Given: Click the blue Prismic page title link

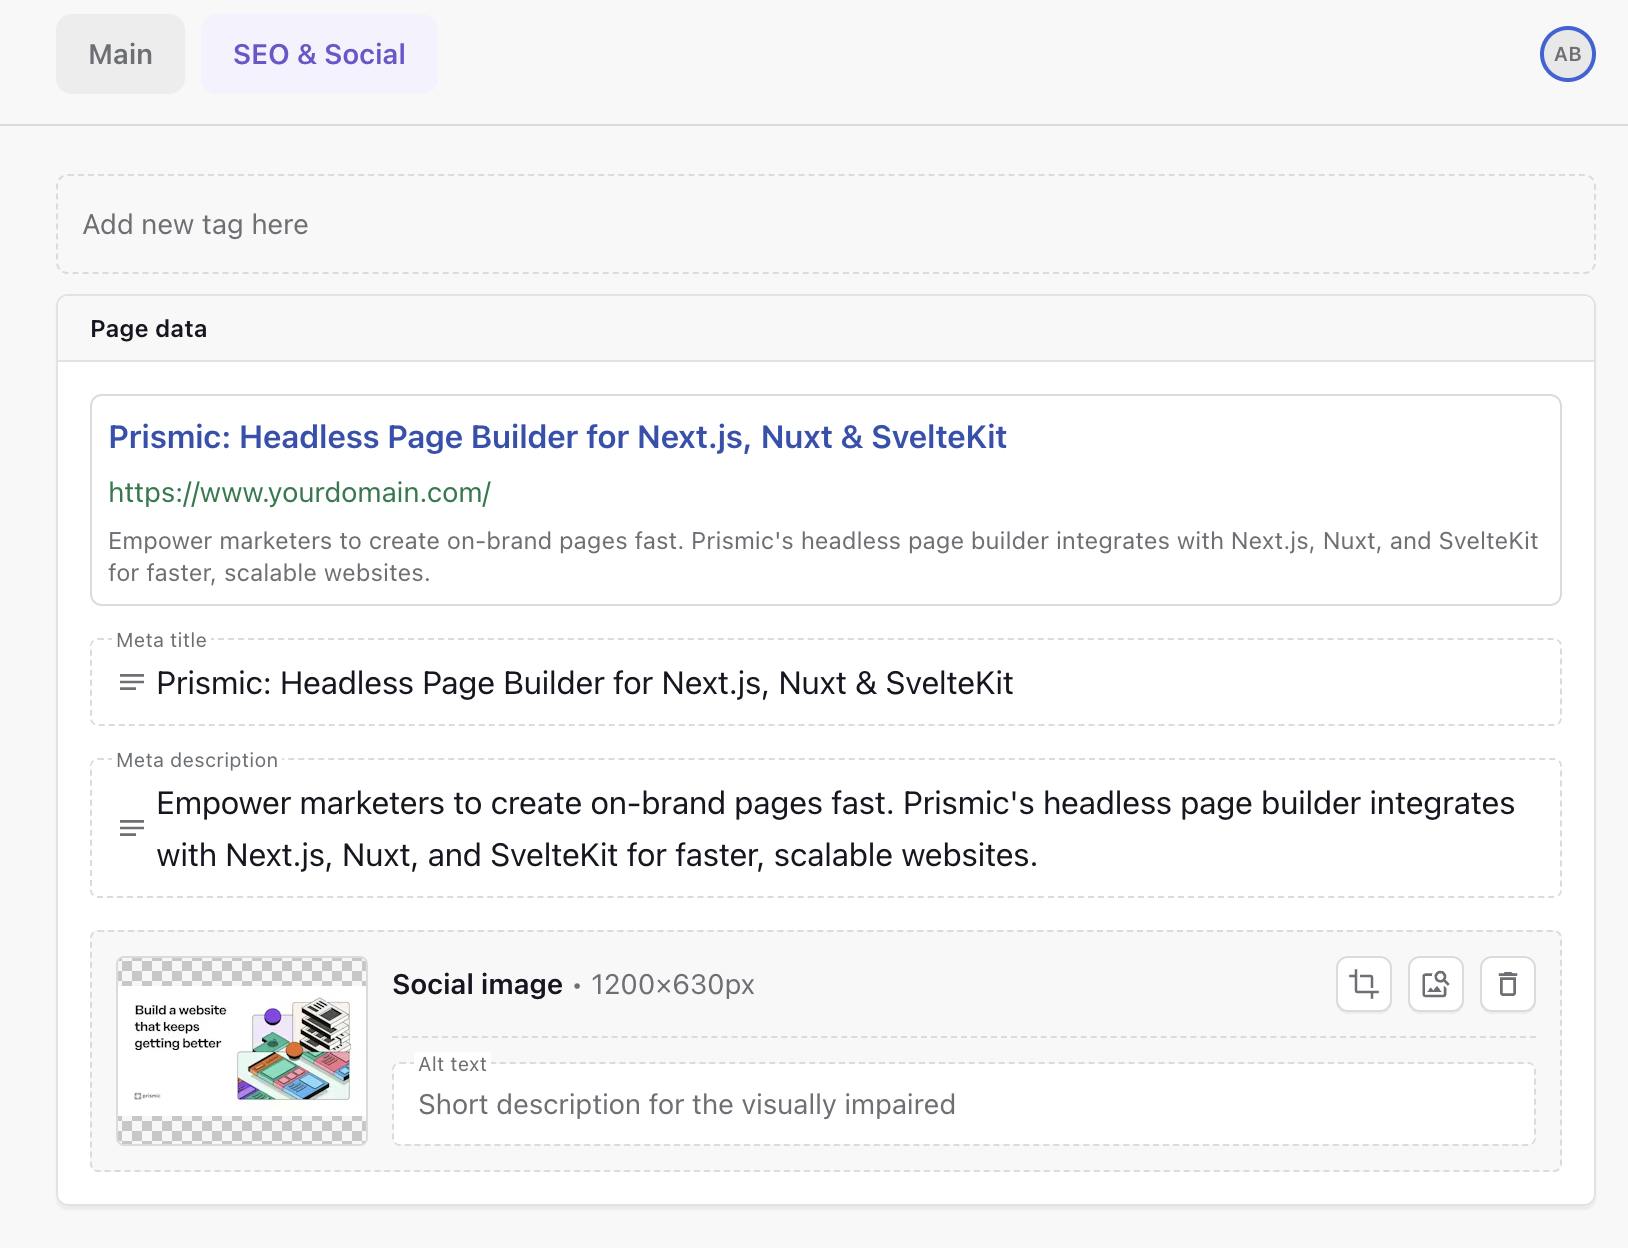Looking at the screenshot, I should tap(558, 437).
